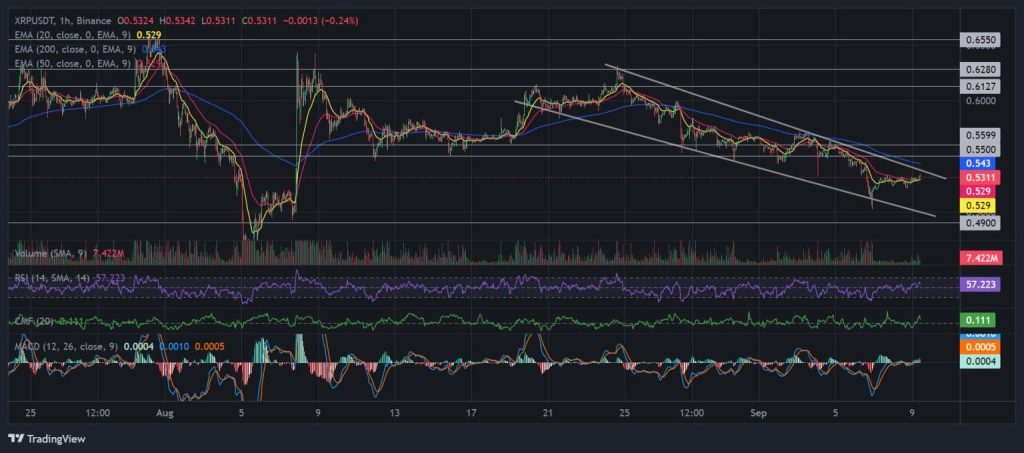Click the 0.6550 price level label
1024x453 pixels.
(x=979, y=40)
